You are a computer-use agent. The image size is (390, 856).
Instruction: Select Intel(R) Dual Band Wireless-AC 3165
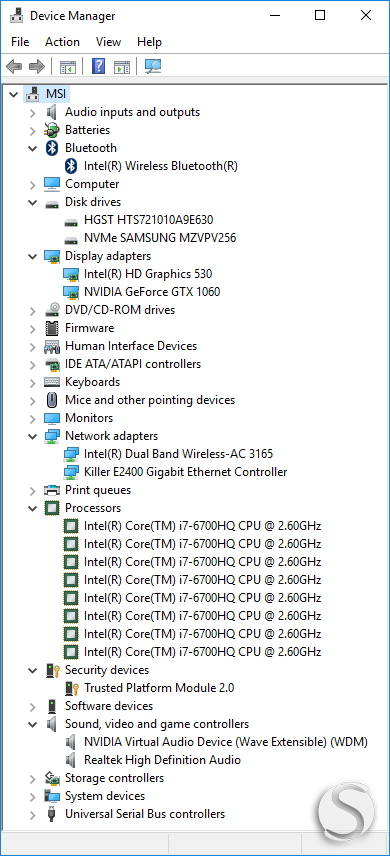coord(179,454)
